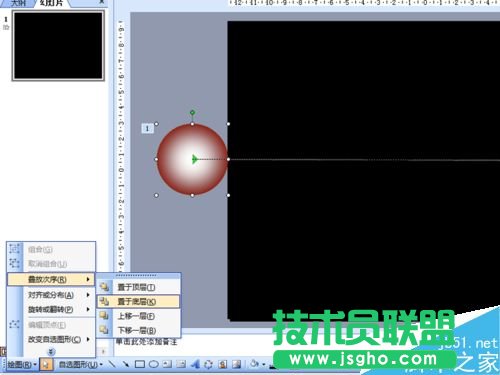This screenshot has height=375, width=500.
Task: Insert a diagram or organization chart
Action: 209,364
